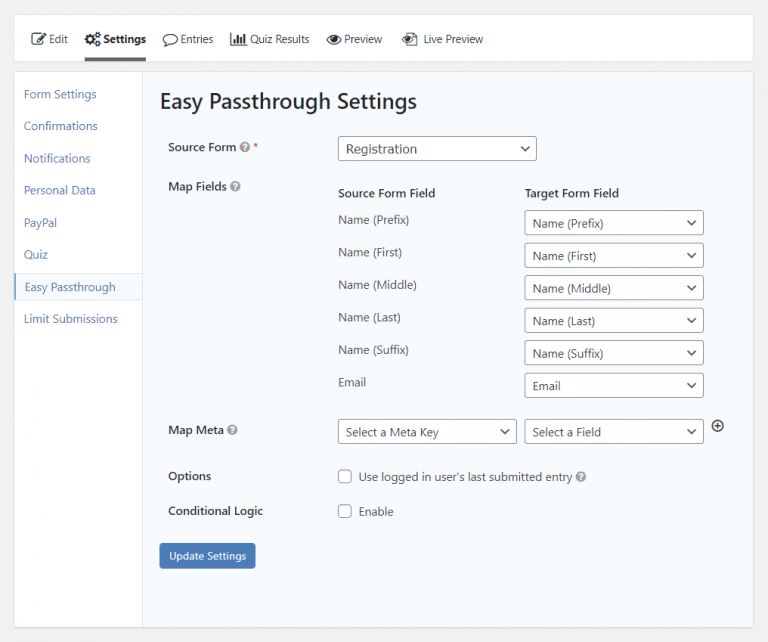Click the source field label Email
This screenshot has width=768, height=642.
[x=352, y=382]
